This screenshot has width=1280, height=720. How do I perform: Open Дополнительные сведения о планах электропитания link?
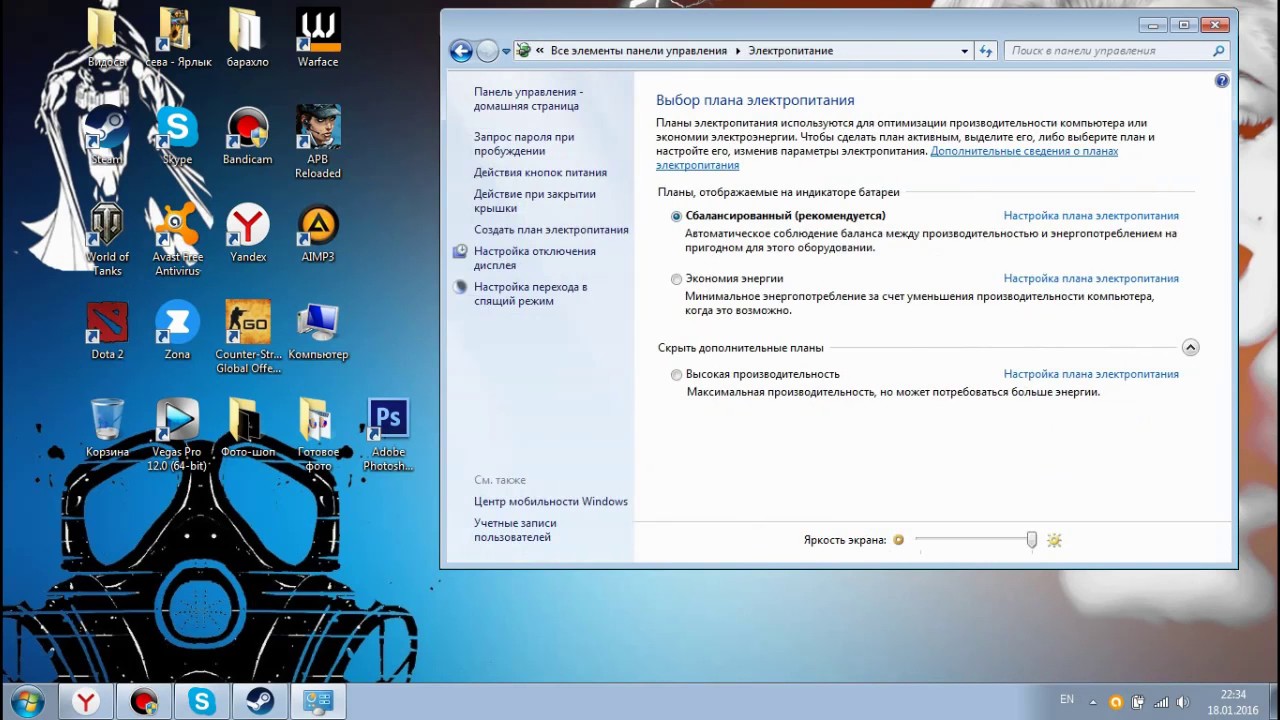(x=887, y=158)
